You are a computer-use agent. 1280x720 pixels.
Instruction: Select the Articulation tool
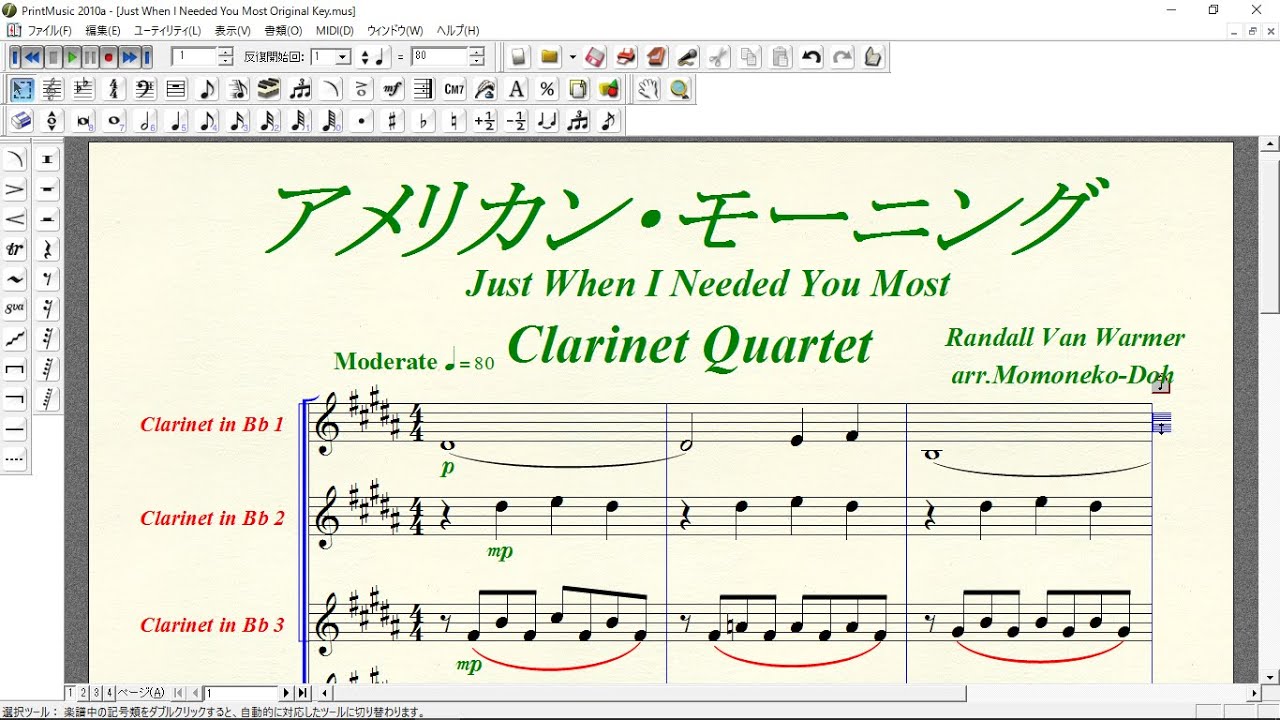[x=362, y=89]
